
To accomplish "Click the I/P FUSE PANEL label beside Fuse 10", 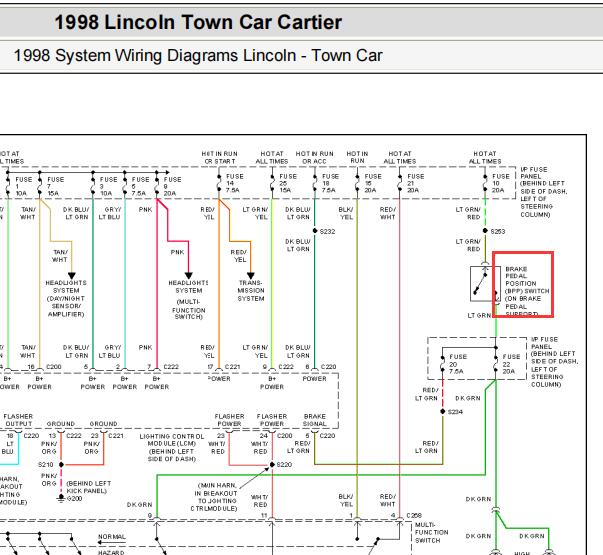I will pos(543,192).
